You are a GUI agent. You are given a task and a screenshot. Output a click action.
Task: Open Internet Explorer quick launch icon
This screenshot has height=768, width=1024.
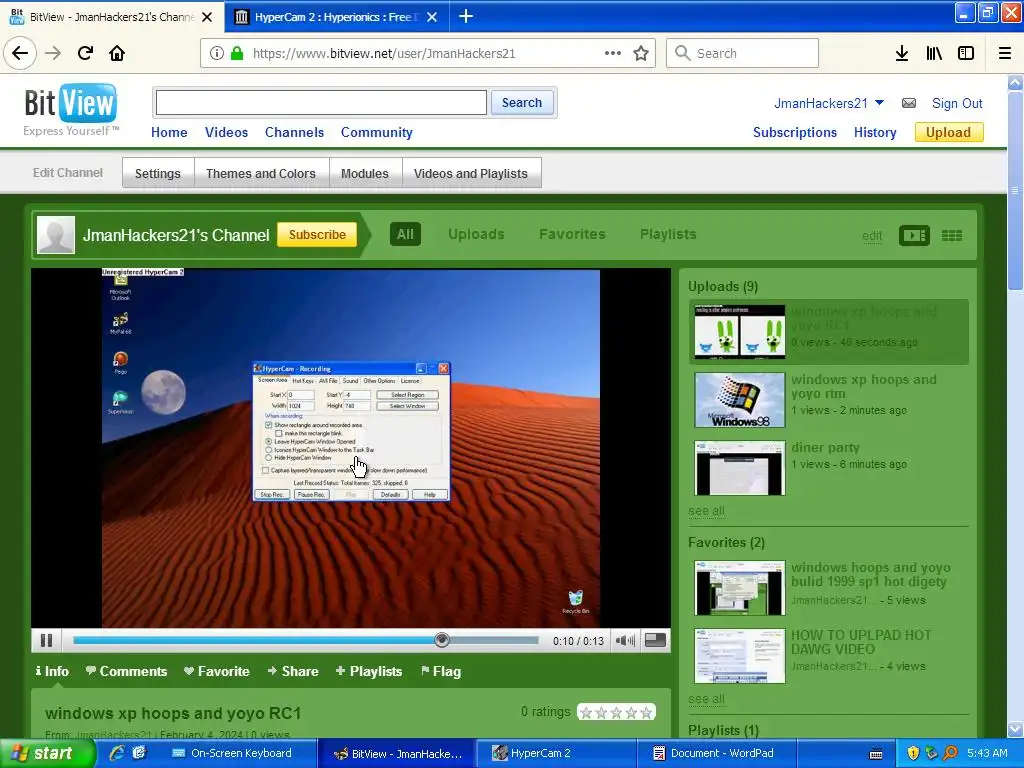[117, 753]
